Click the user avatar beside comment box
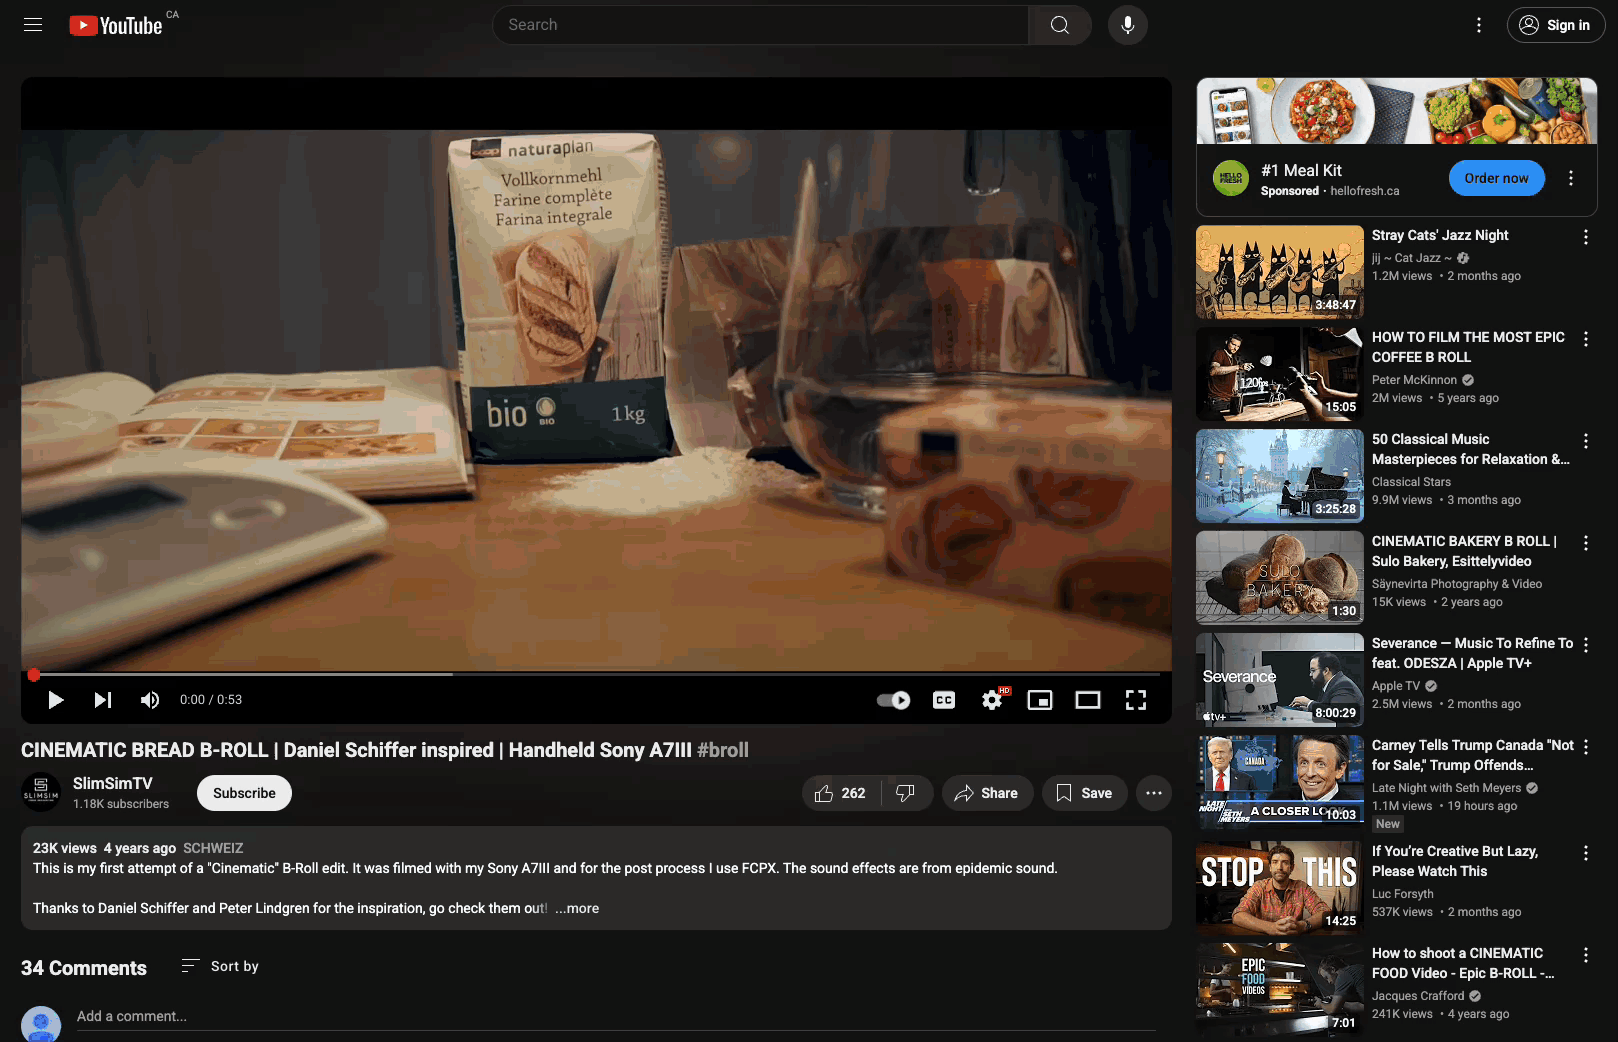Viewport: 1618px width, 1042px height. (41, 1024)
